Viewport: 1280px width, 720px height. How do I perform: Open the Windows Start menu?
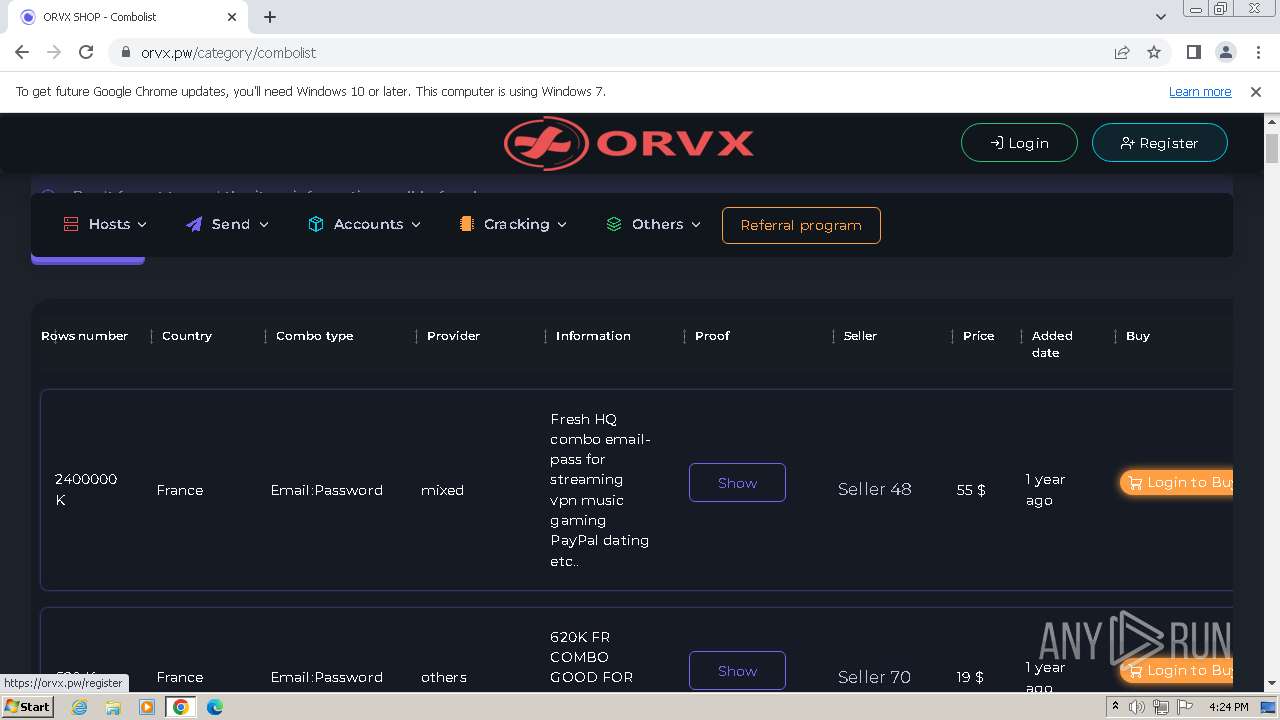click(28, 707)
